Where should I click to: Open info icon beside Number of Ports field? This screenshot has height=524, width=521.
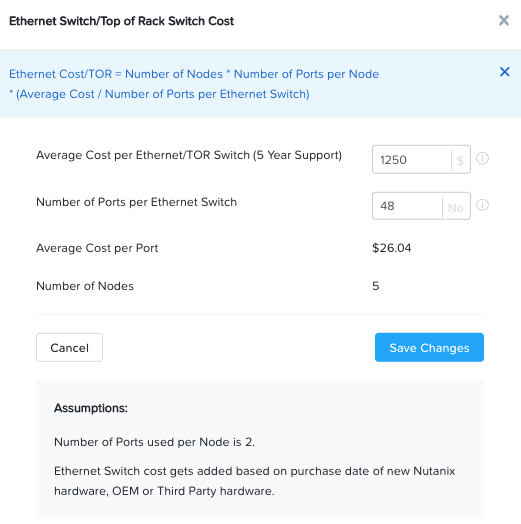[x=482, y=205]
